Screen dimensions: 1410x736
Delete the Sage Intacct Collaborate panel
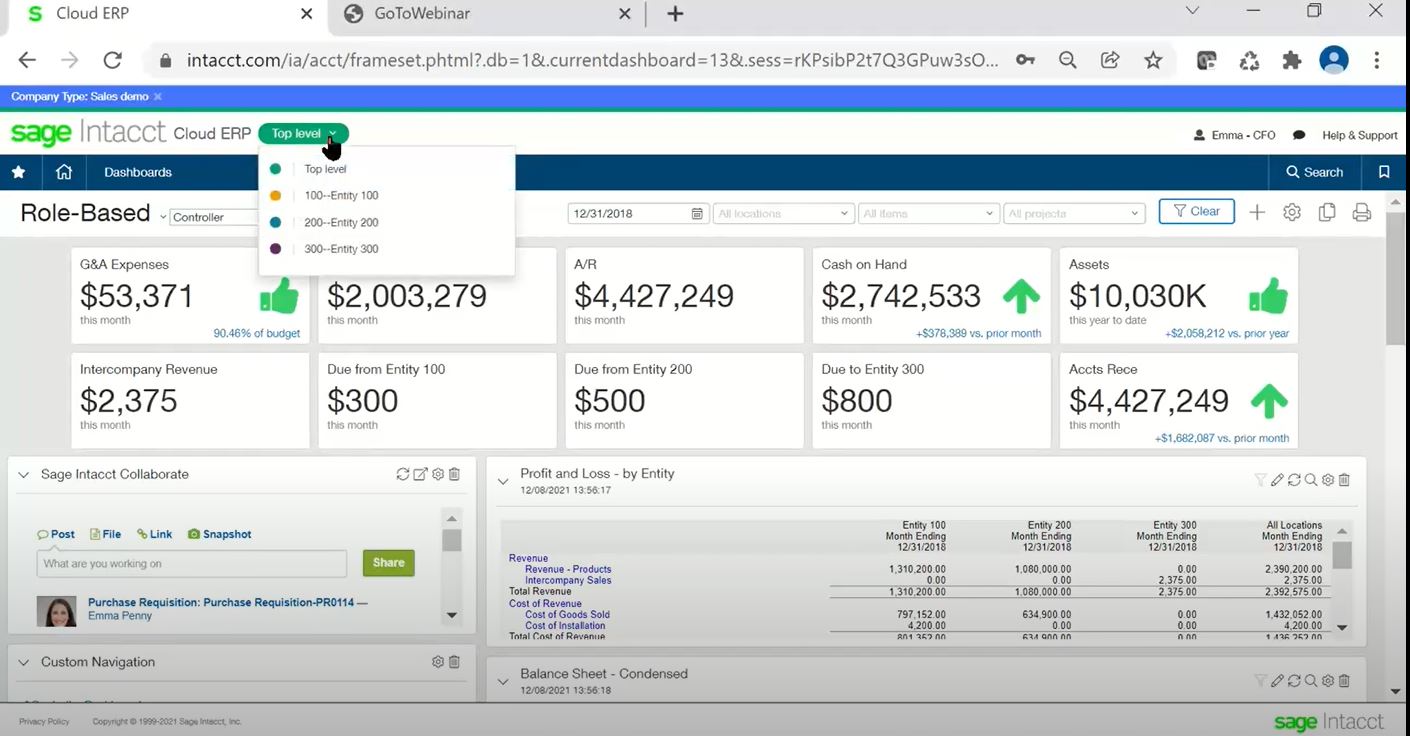(x=454, y=474)
